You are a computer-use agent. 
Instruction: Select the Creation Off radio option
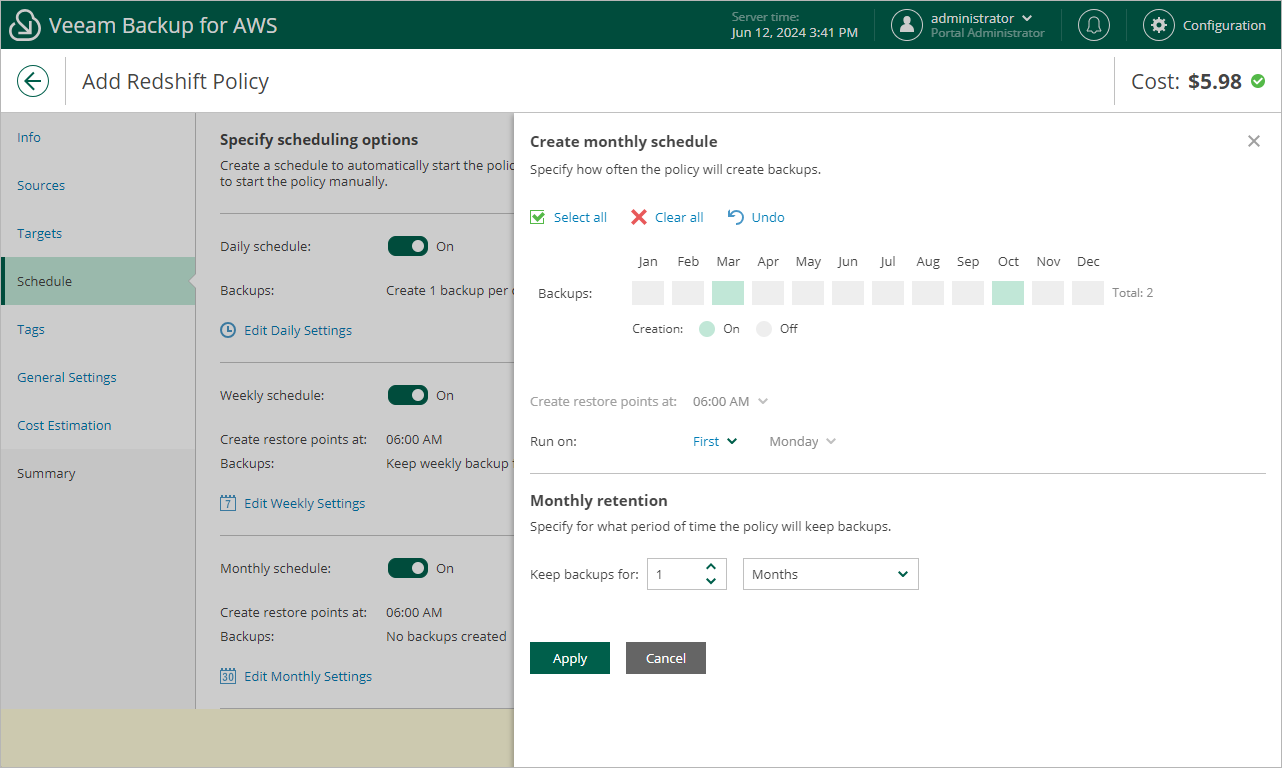[x=764, y=329]
